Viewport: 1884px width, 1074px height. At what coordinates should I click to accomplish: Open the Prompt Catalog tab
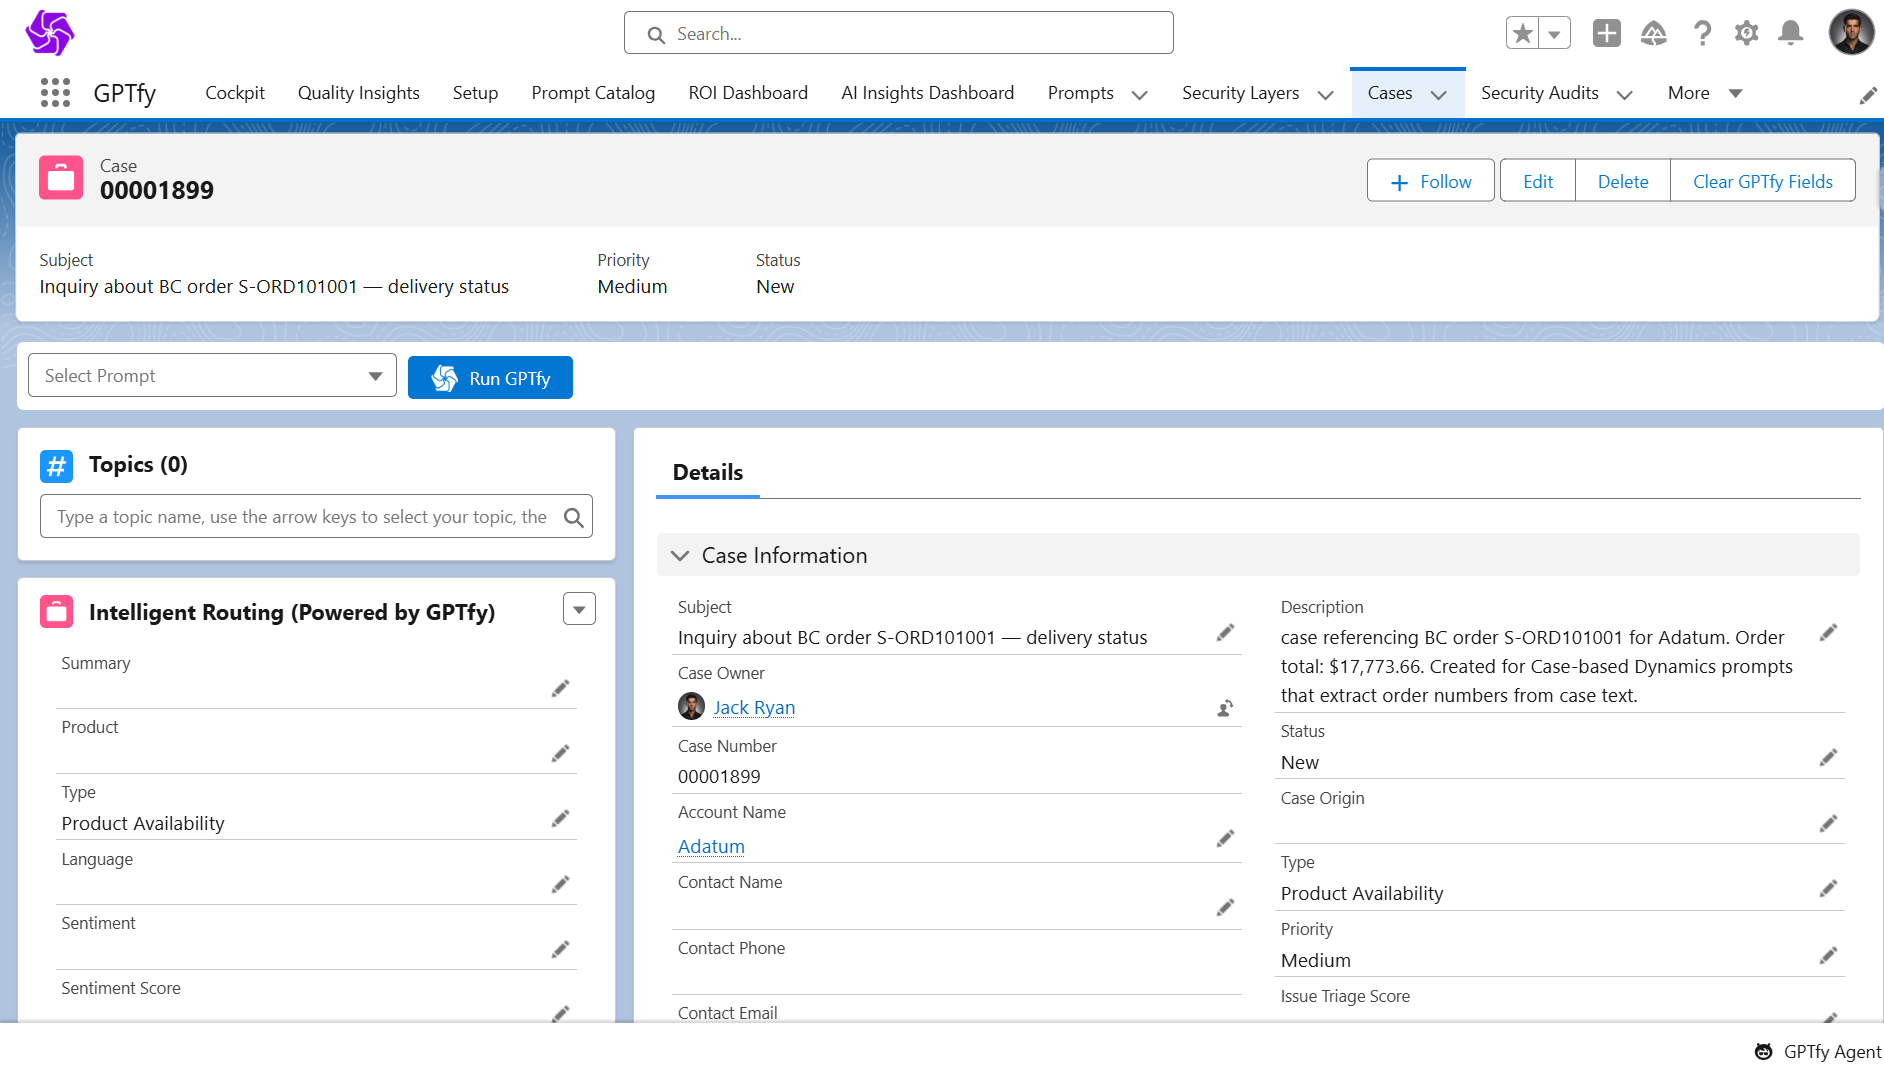click(593, 93)
